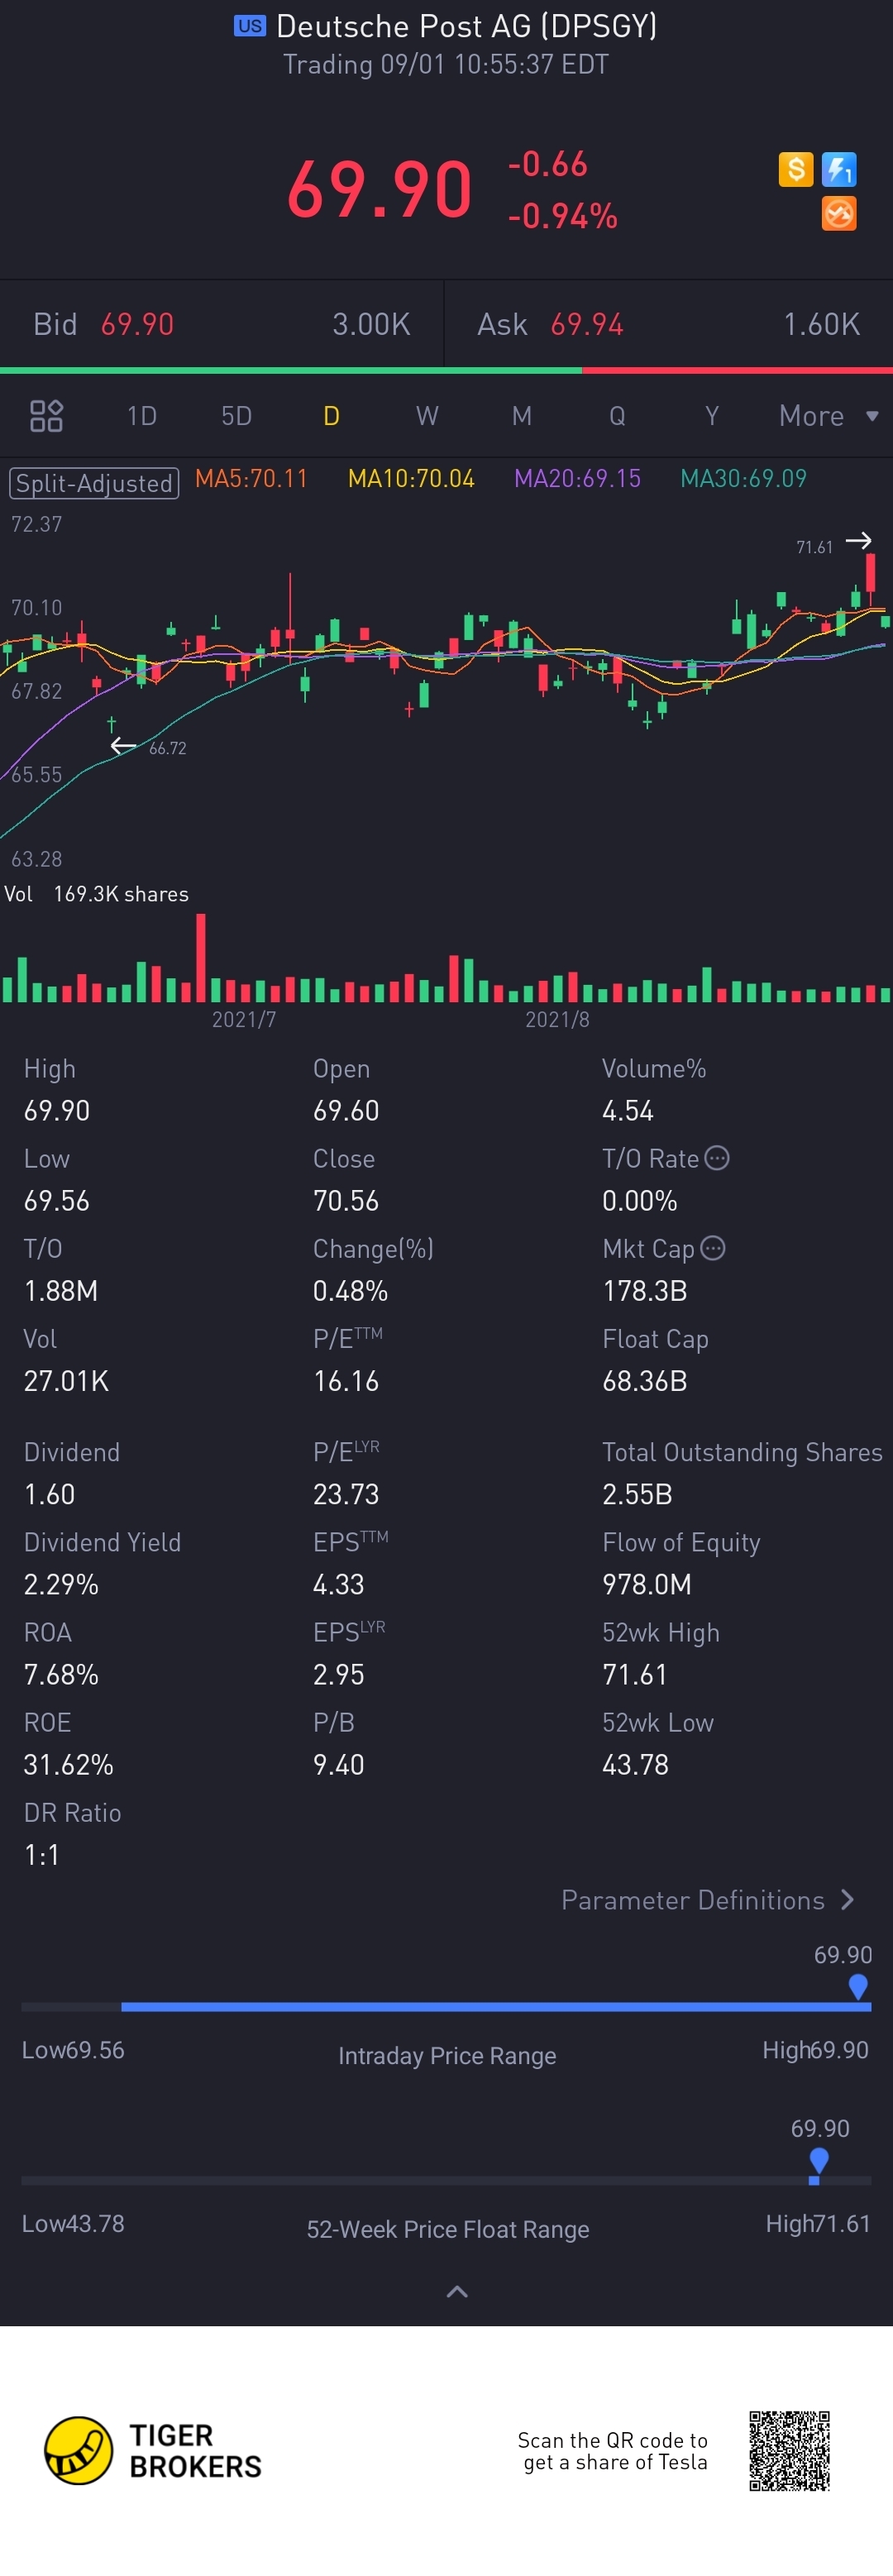Tap the US market flag badge

[x=250, y=26]
